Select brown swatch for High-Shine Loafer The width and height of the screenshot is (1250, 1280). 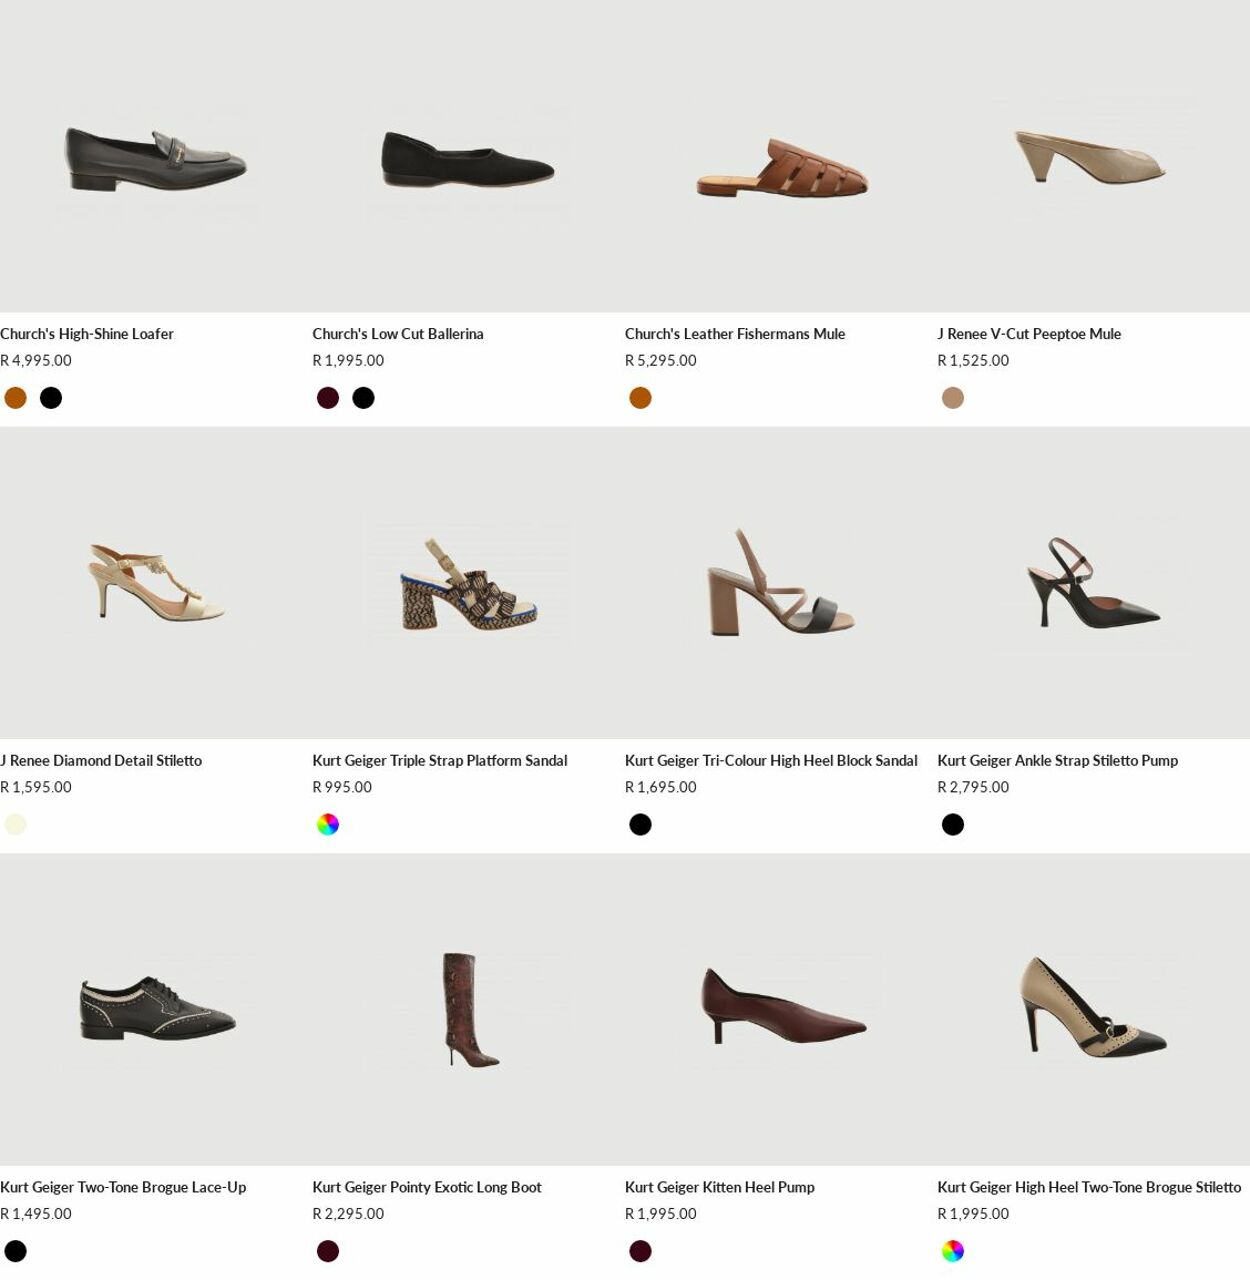coord(15,398)
